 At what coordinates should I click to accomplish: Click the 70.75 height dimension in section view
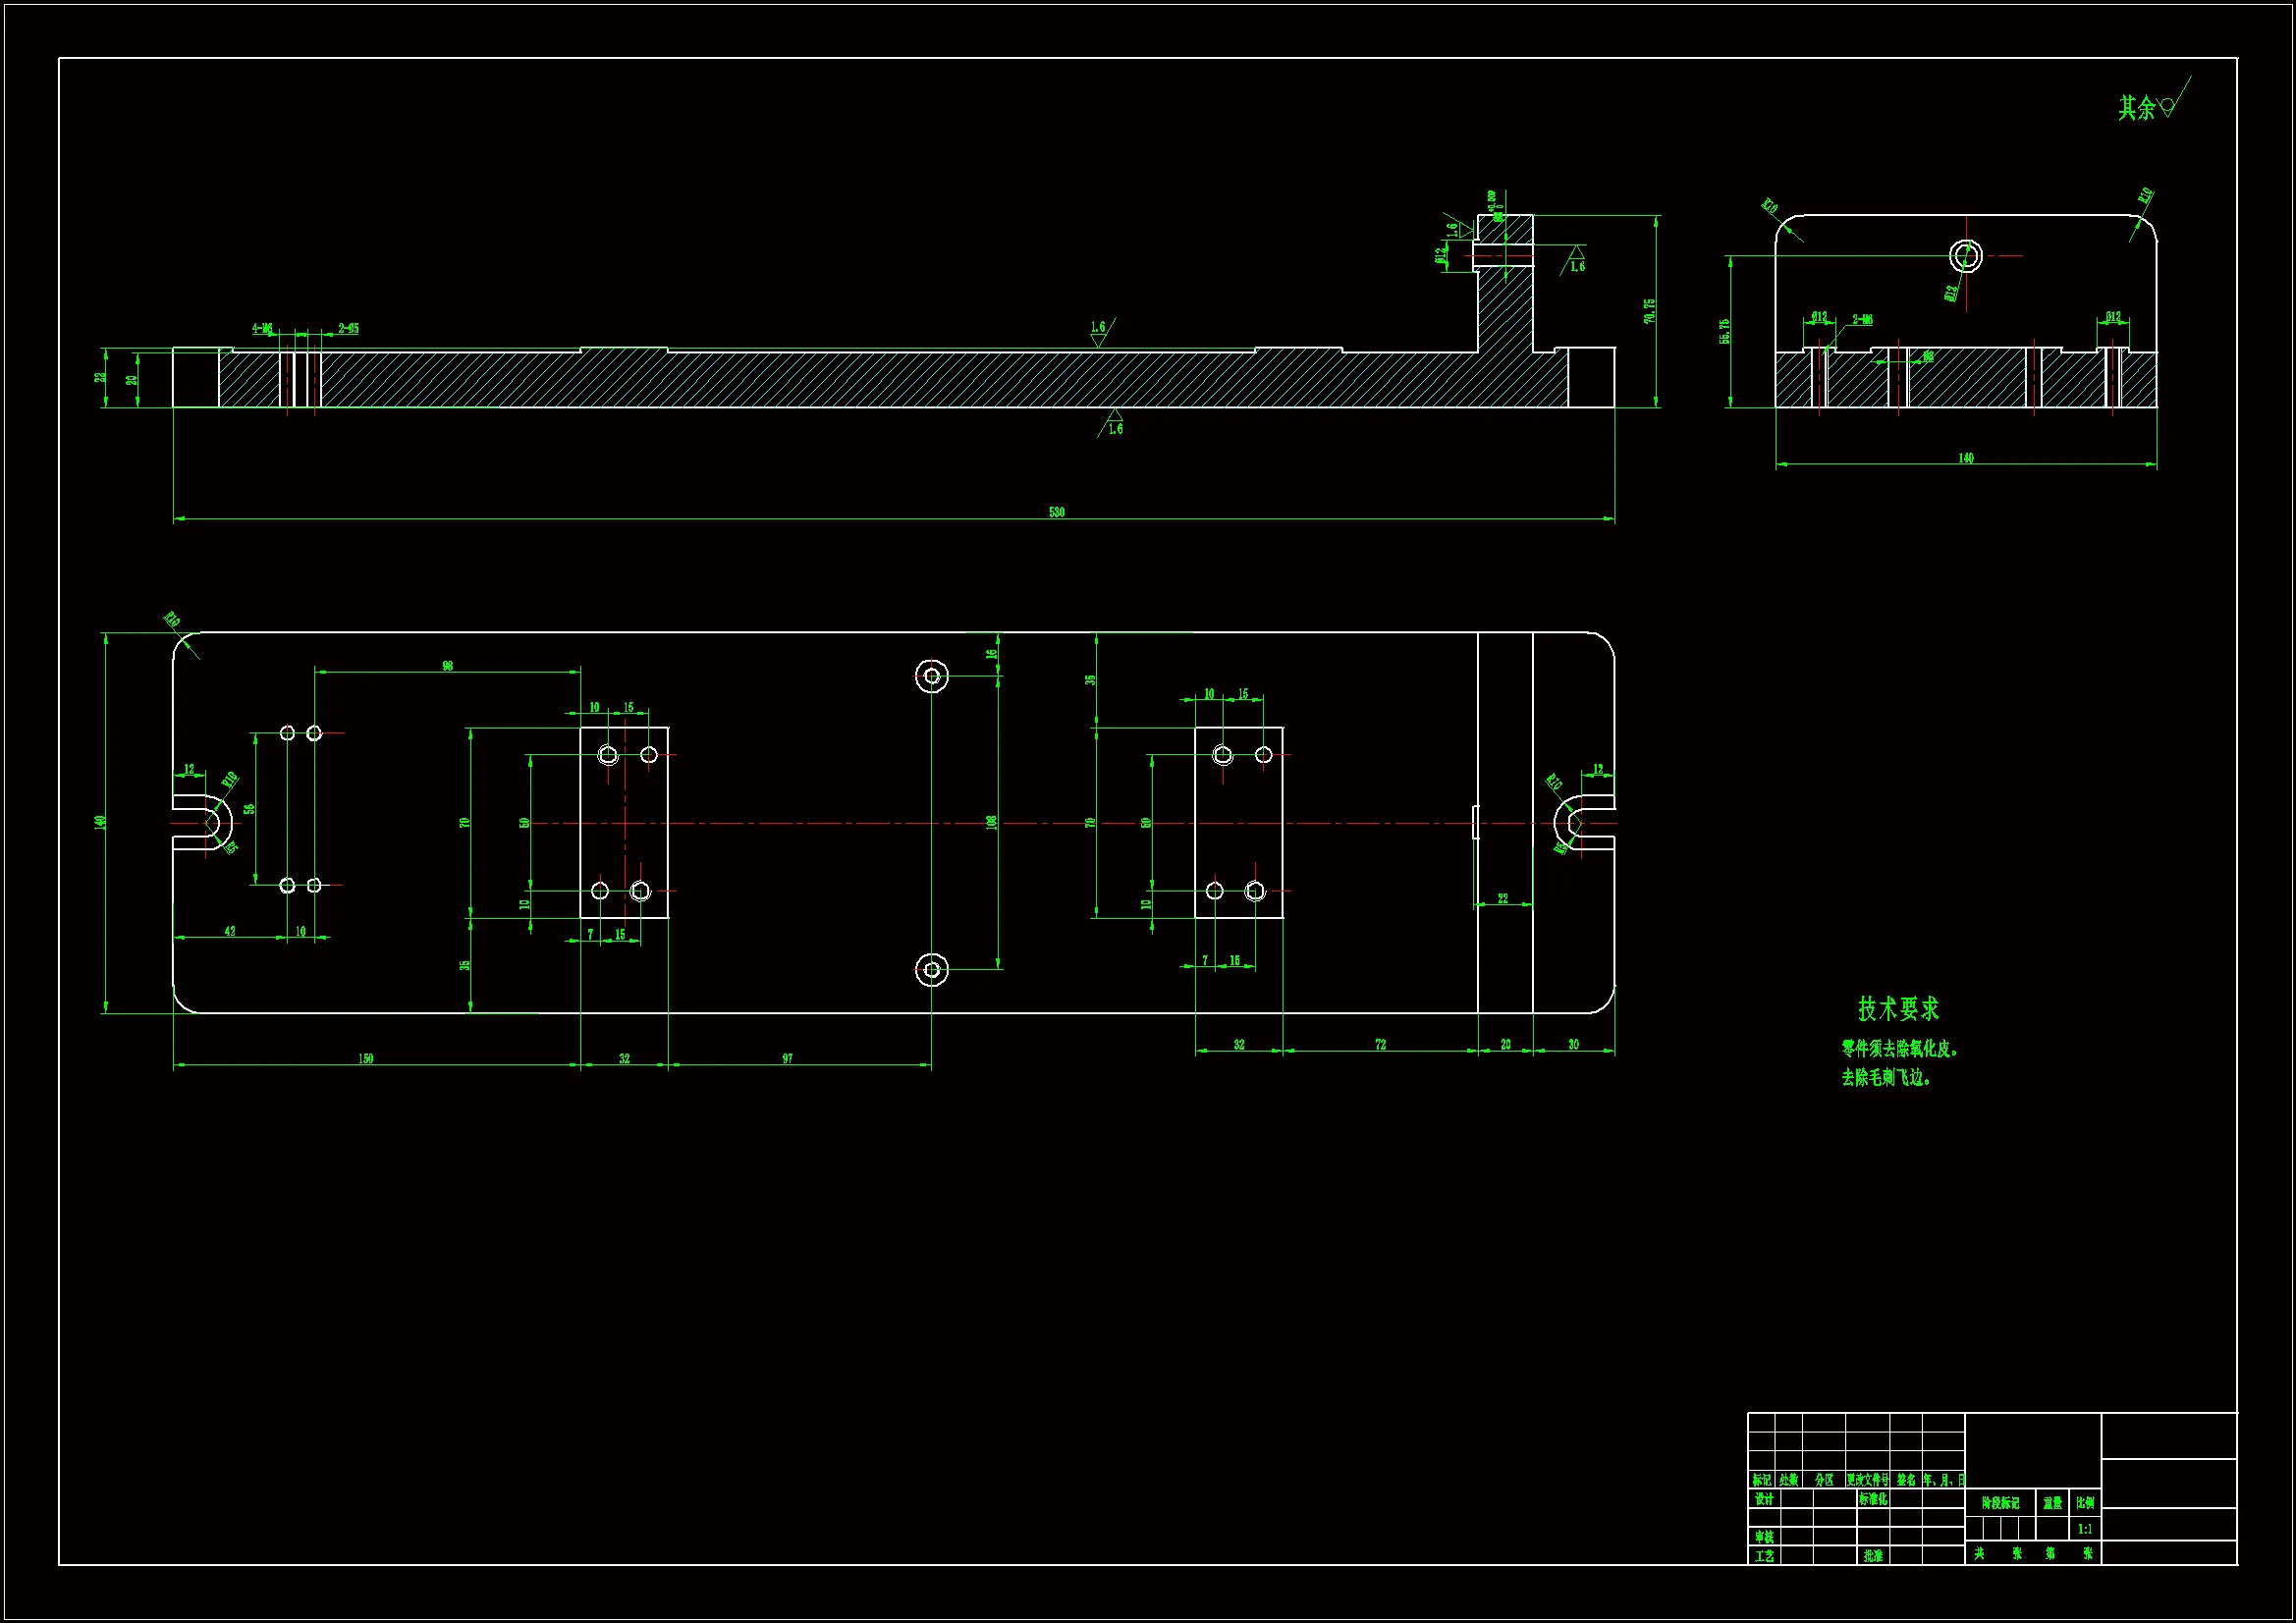(x=1649, y=310)
